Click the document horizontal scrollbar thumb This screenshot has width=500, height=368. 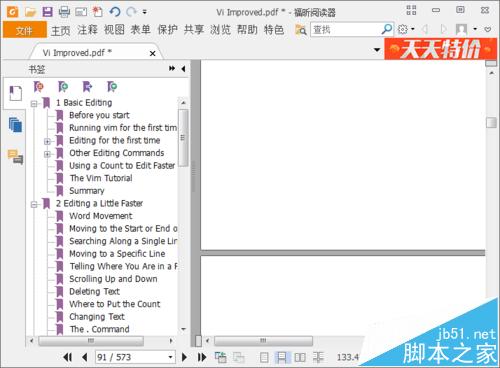[x=263, y=341]
